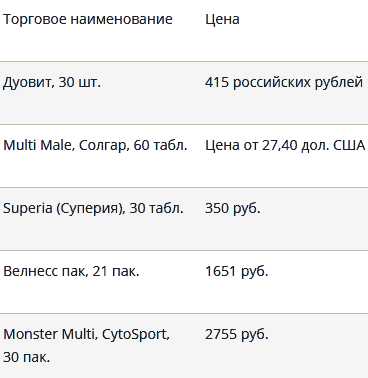The width and height of the screenshot is (368, 378).
Task: Select the '60 табл.' text in Солгар row
Action: tap(160, 145)
